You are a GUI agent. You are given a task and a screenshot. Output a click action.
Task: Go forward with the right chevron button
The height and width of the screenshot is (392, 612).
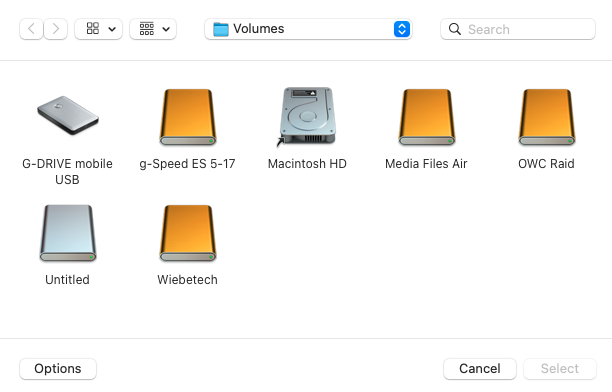[55, 29]
